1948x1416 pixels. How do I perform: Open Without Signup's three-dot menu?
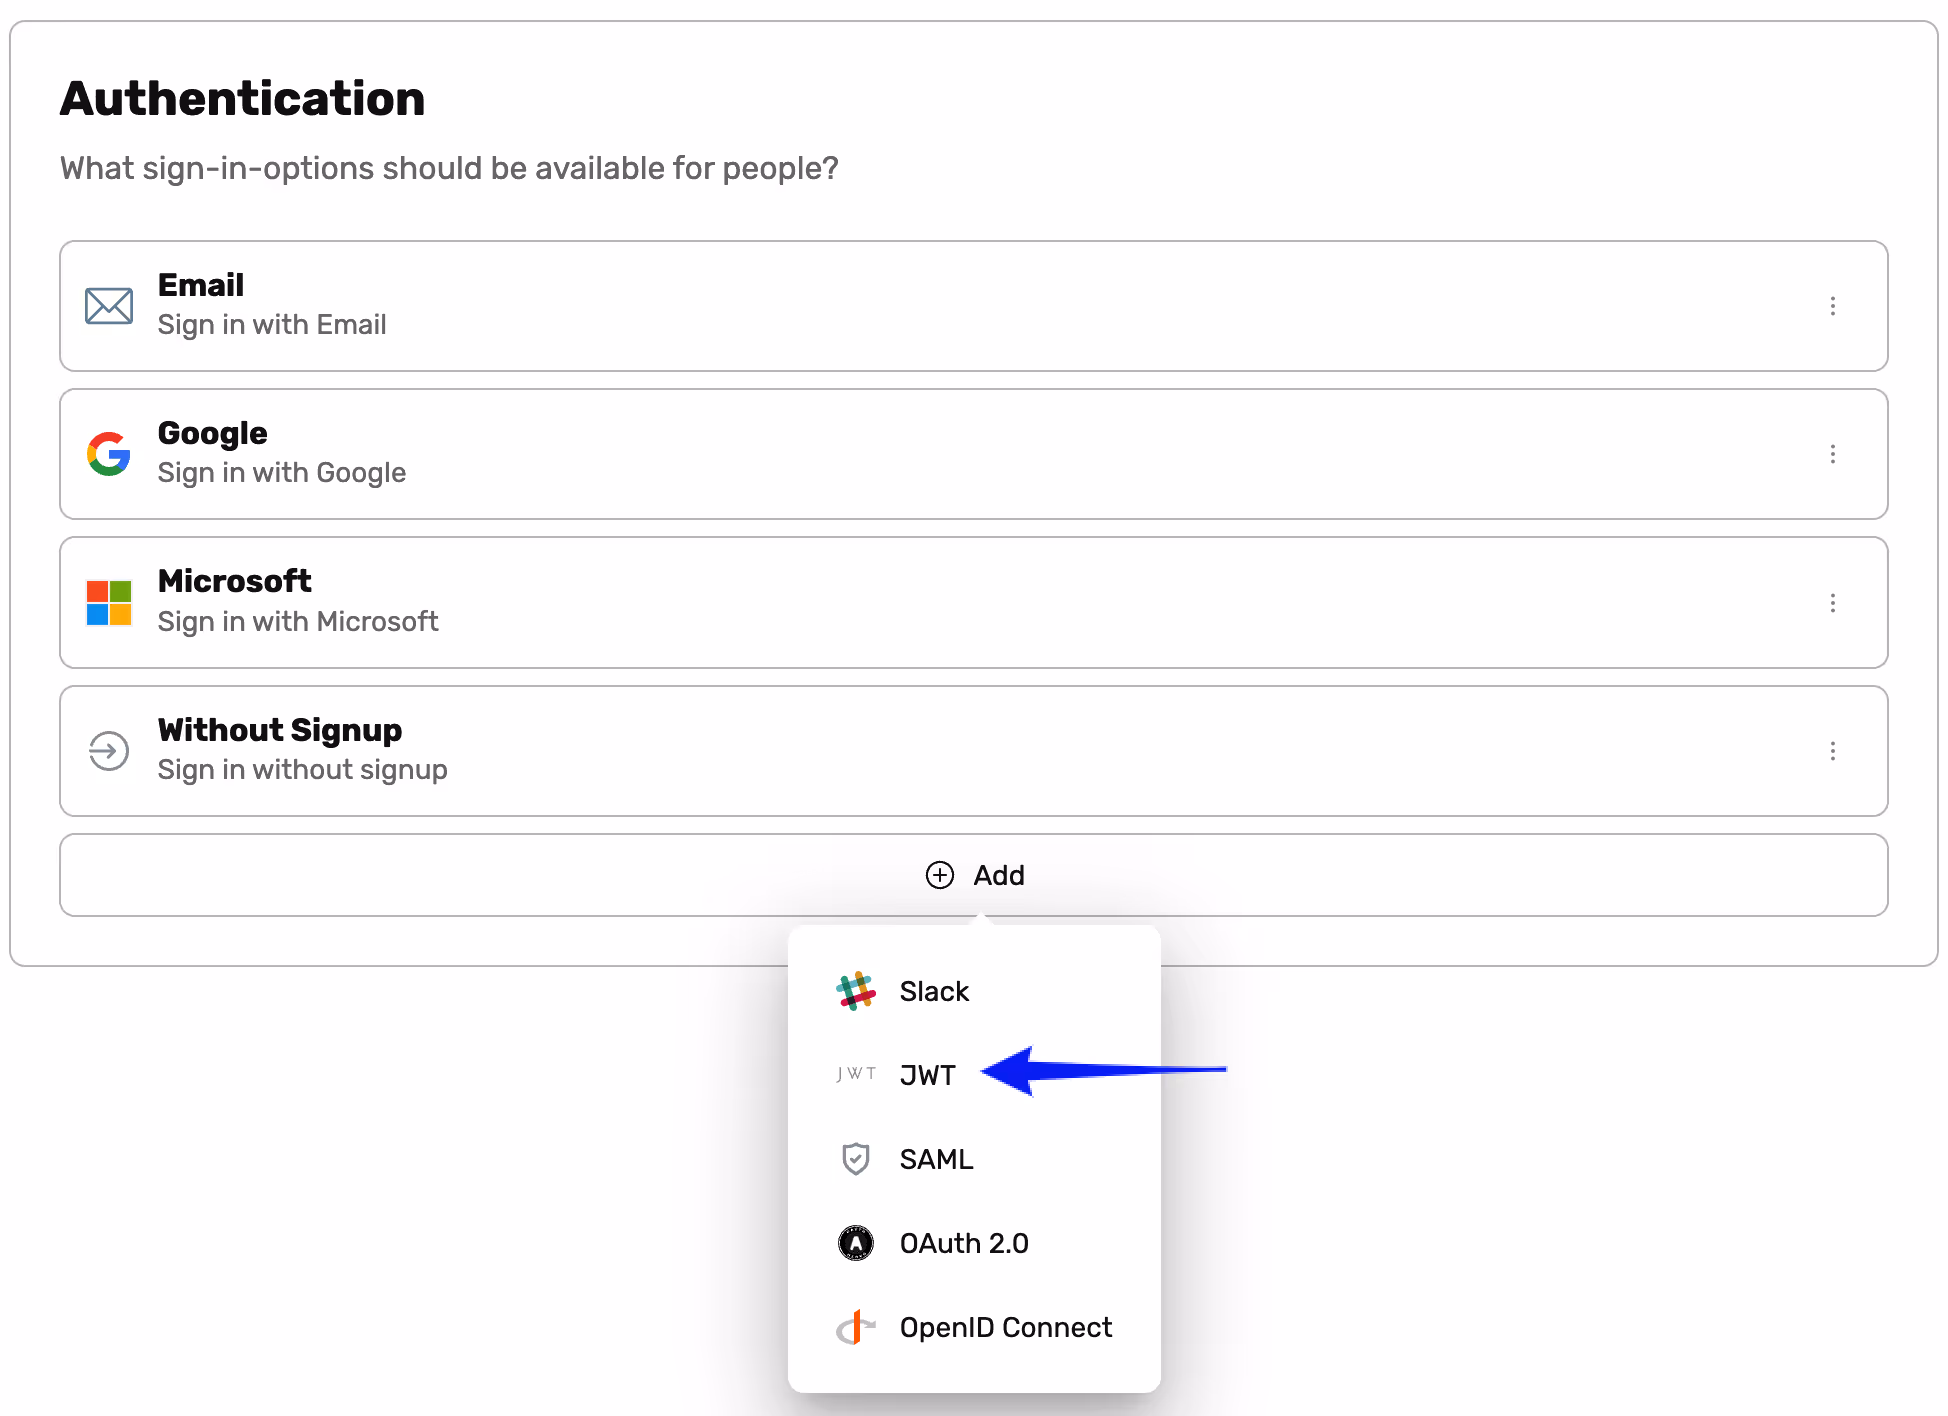click(x=1833, y=751)
